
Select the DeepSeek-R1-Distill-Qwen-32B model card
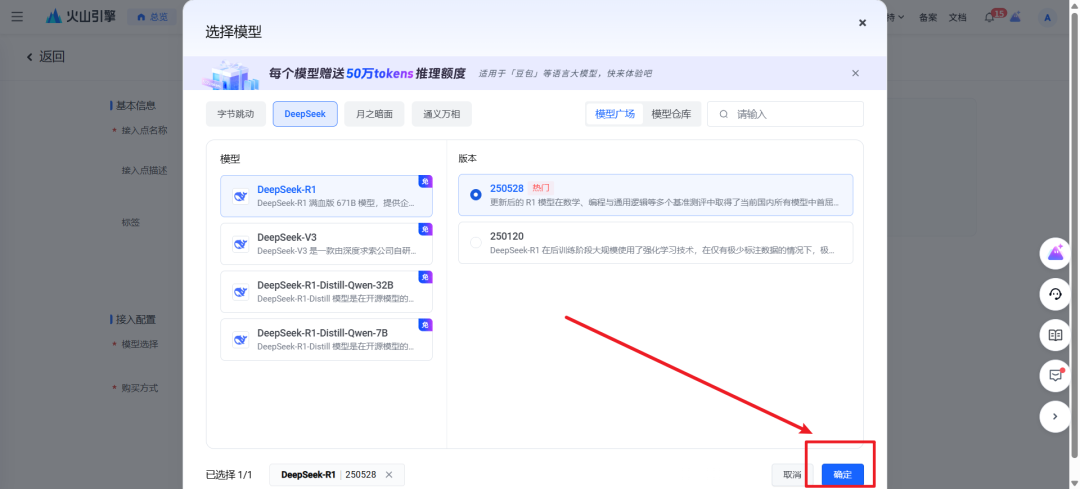tap(326, 291)
